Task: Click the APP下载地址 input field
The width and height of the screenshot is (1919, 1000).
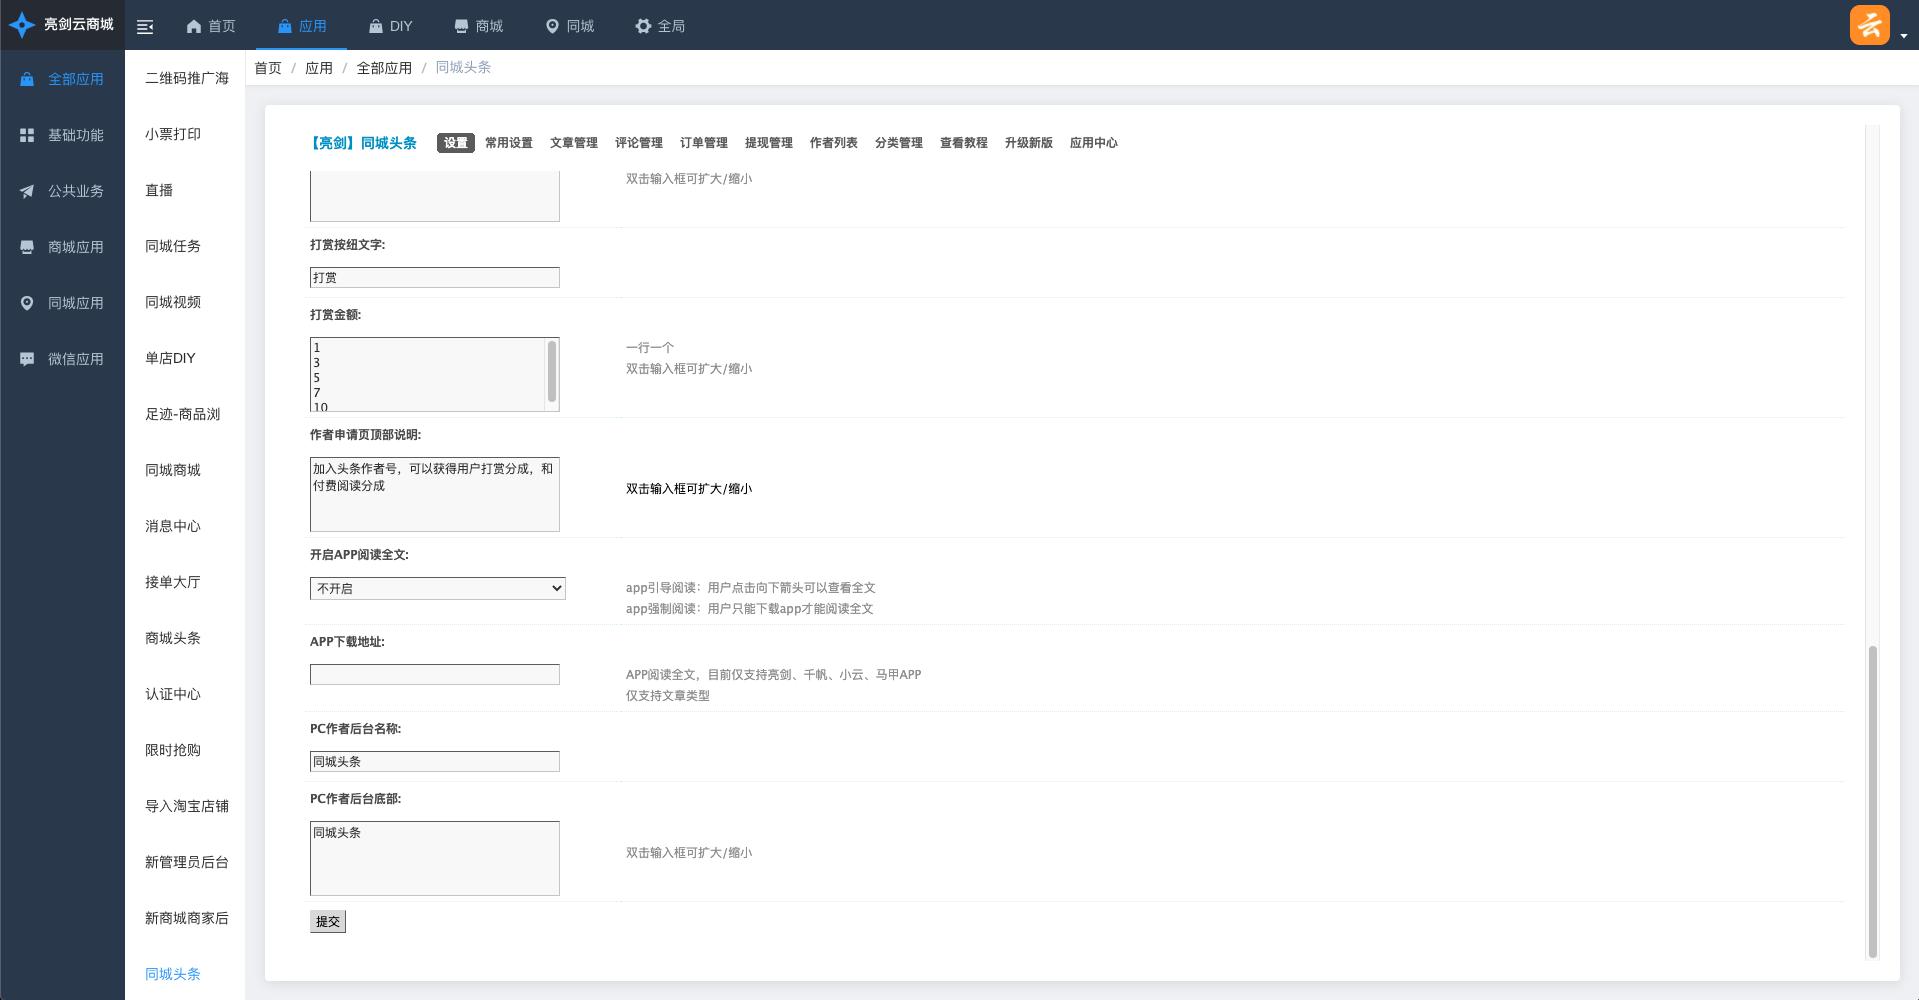Action: click(434, 675)
